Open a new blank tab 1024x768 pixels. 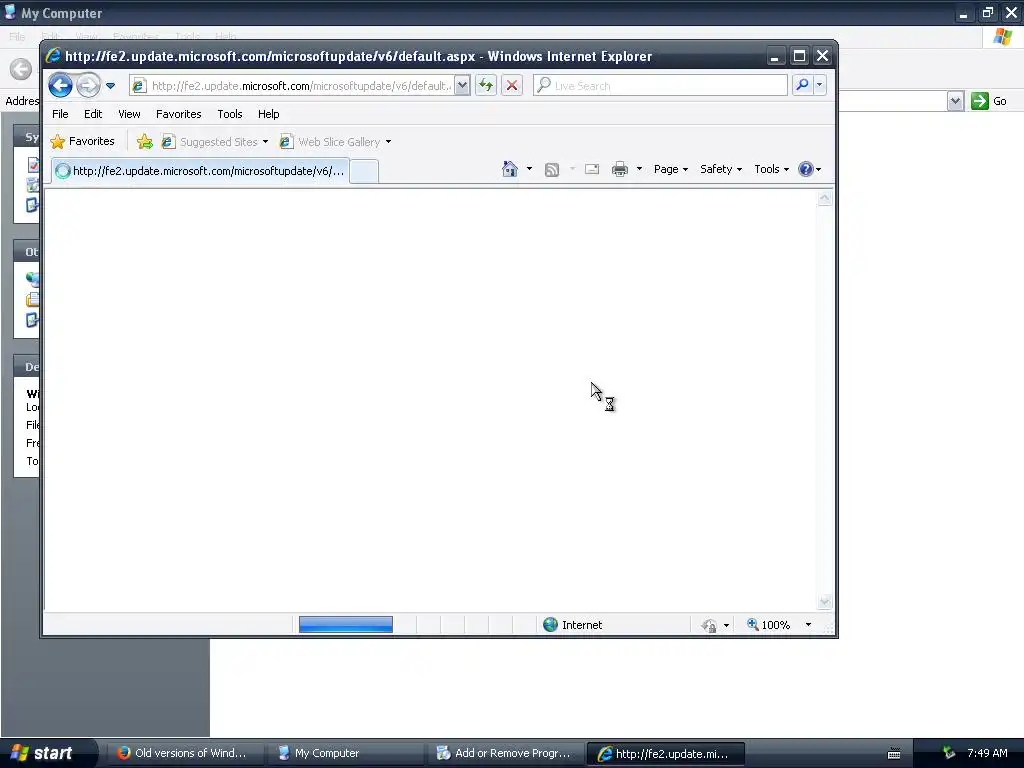(x=364, y=172)
